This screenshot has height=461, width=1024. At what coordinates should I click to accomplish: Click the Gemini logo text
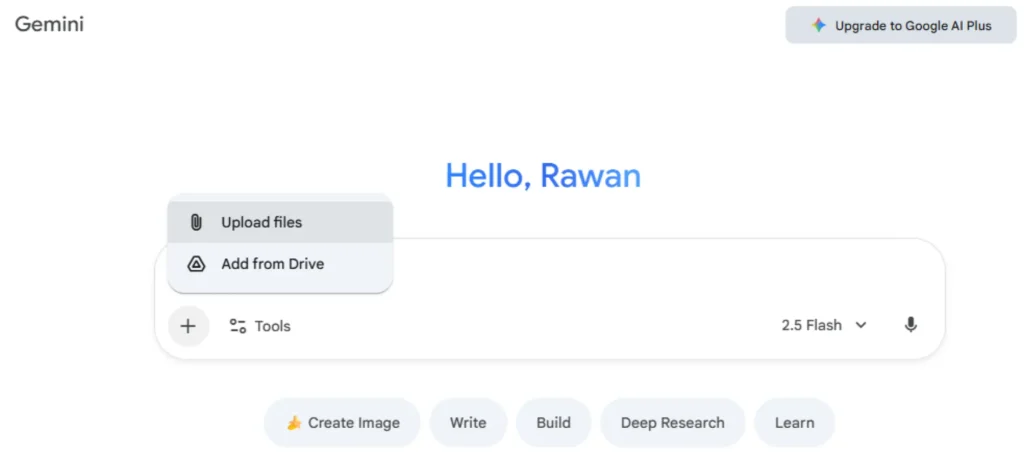point(49,24)
